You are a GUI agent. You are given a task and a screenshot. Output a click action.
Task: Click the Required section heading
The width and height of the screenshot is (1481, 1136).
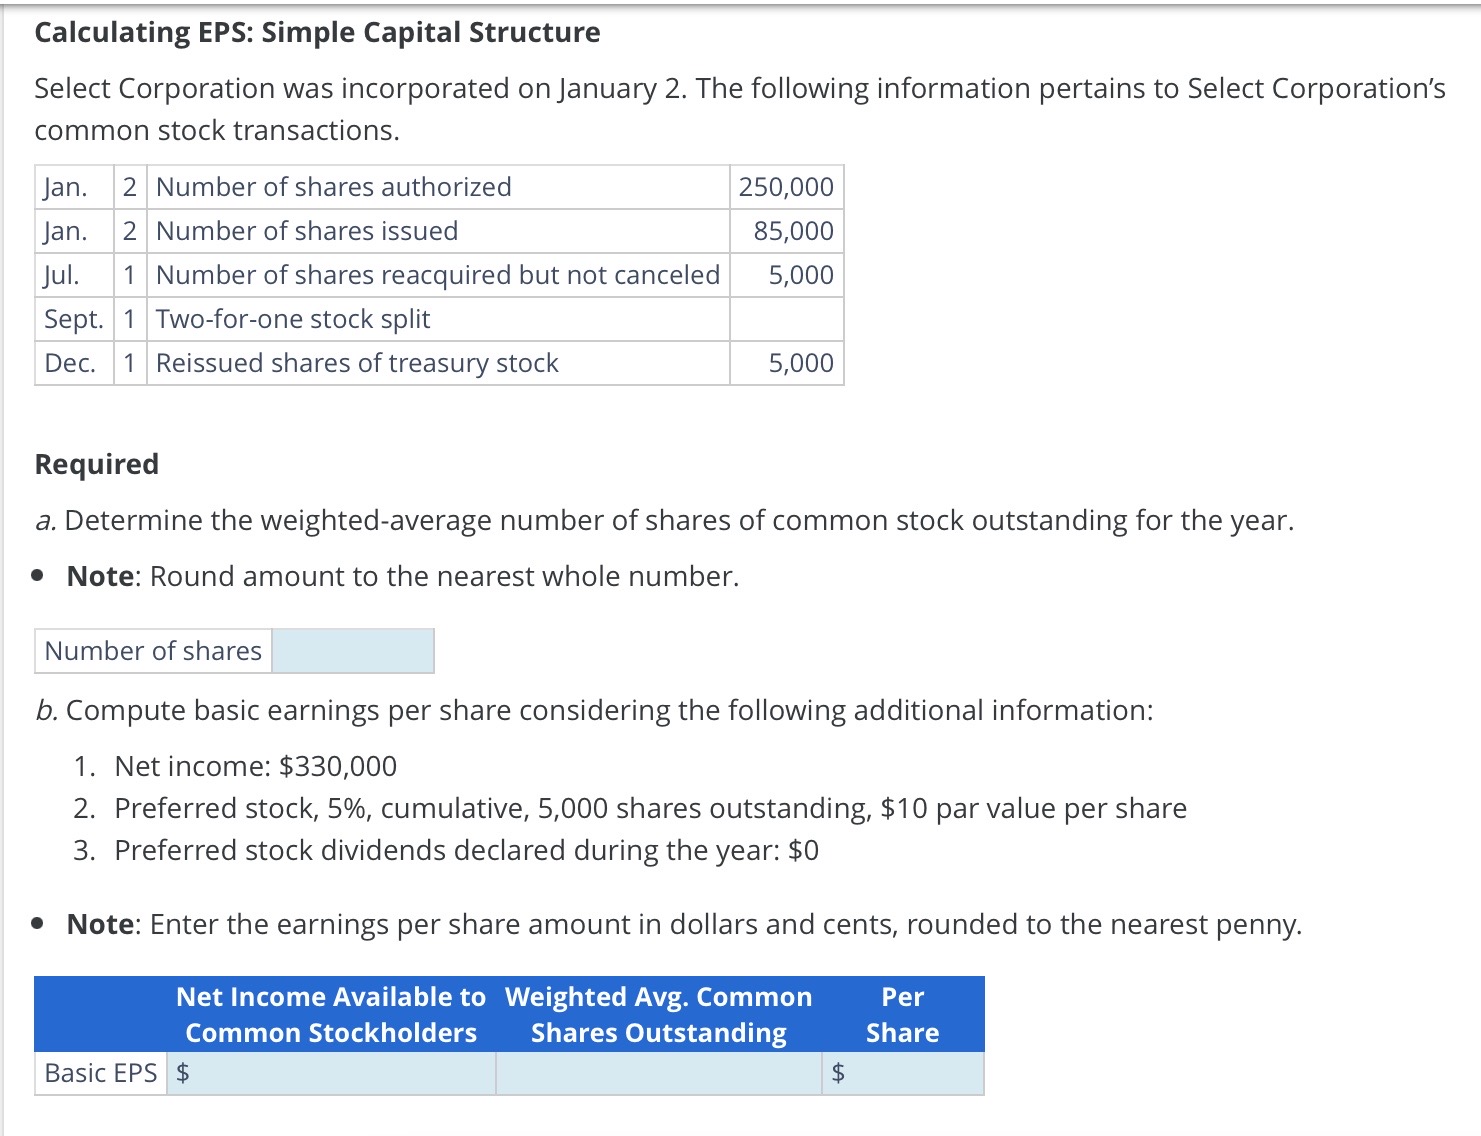pyautogui.click(x=96, y=463)
